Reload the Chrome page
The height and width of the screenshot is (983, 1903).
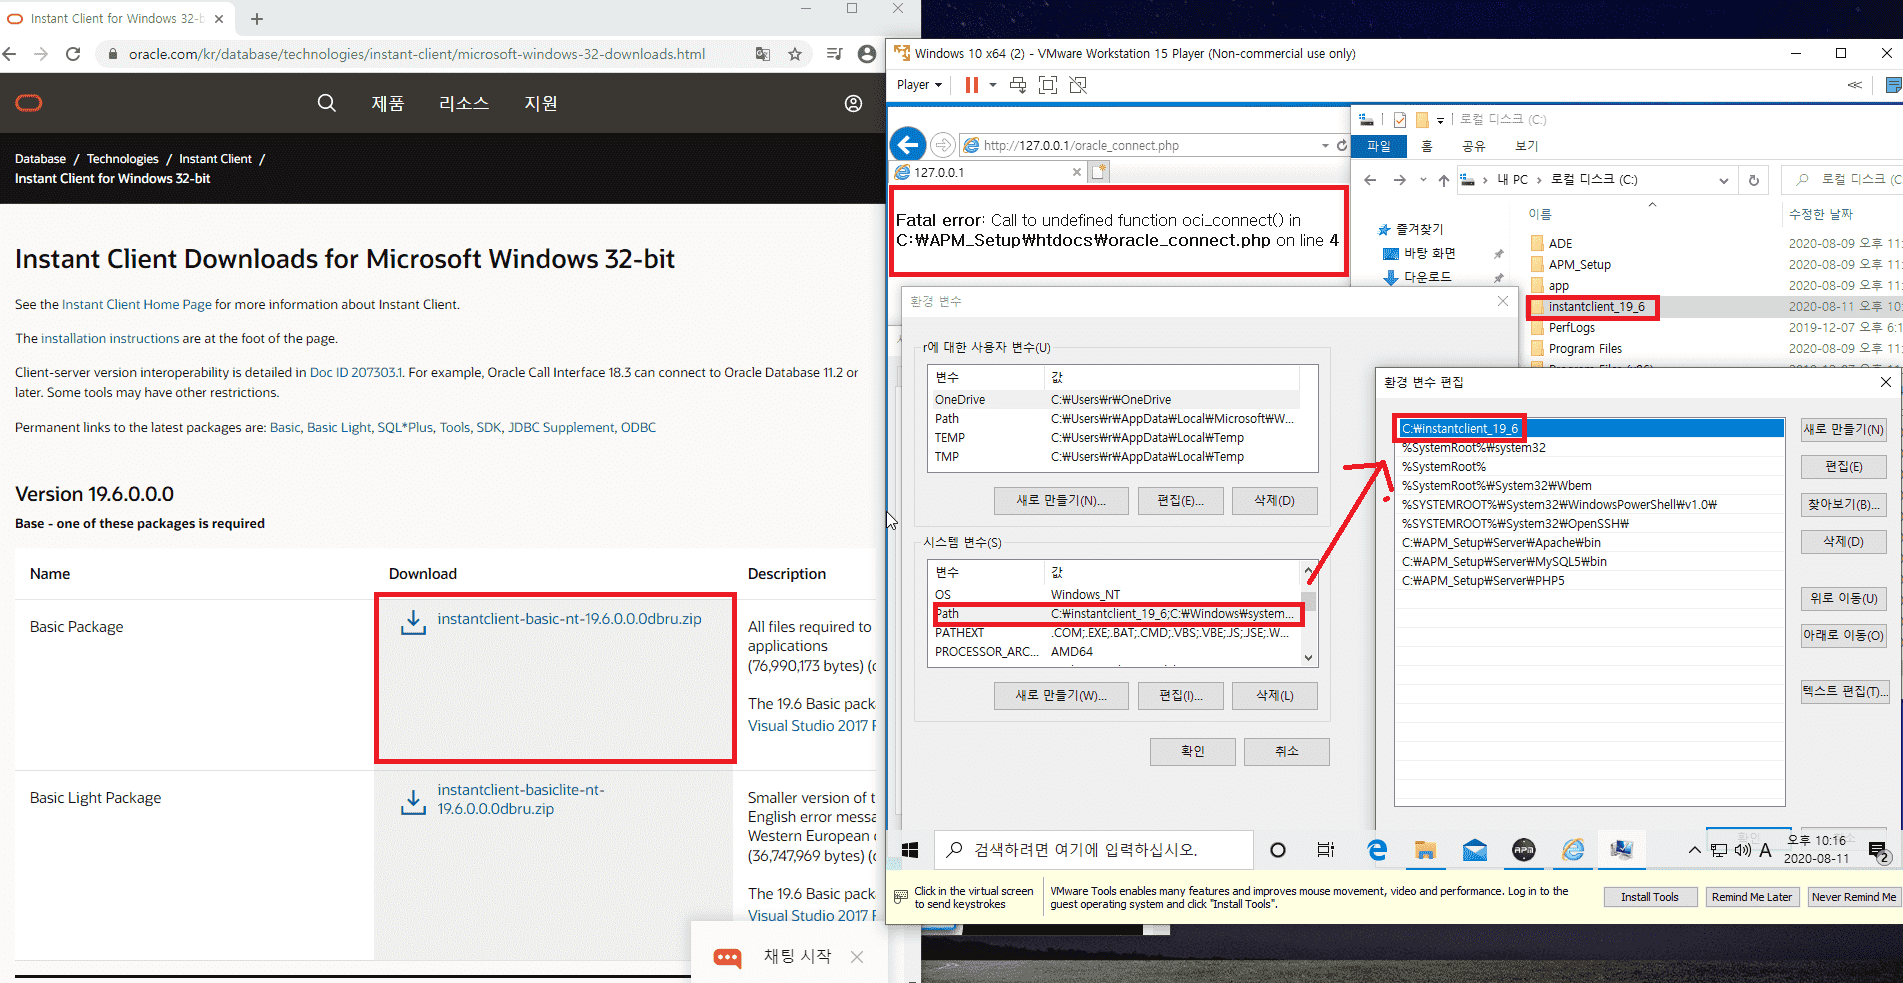point(73,54)
